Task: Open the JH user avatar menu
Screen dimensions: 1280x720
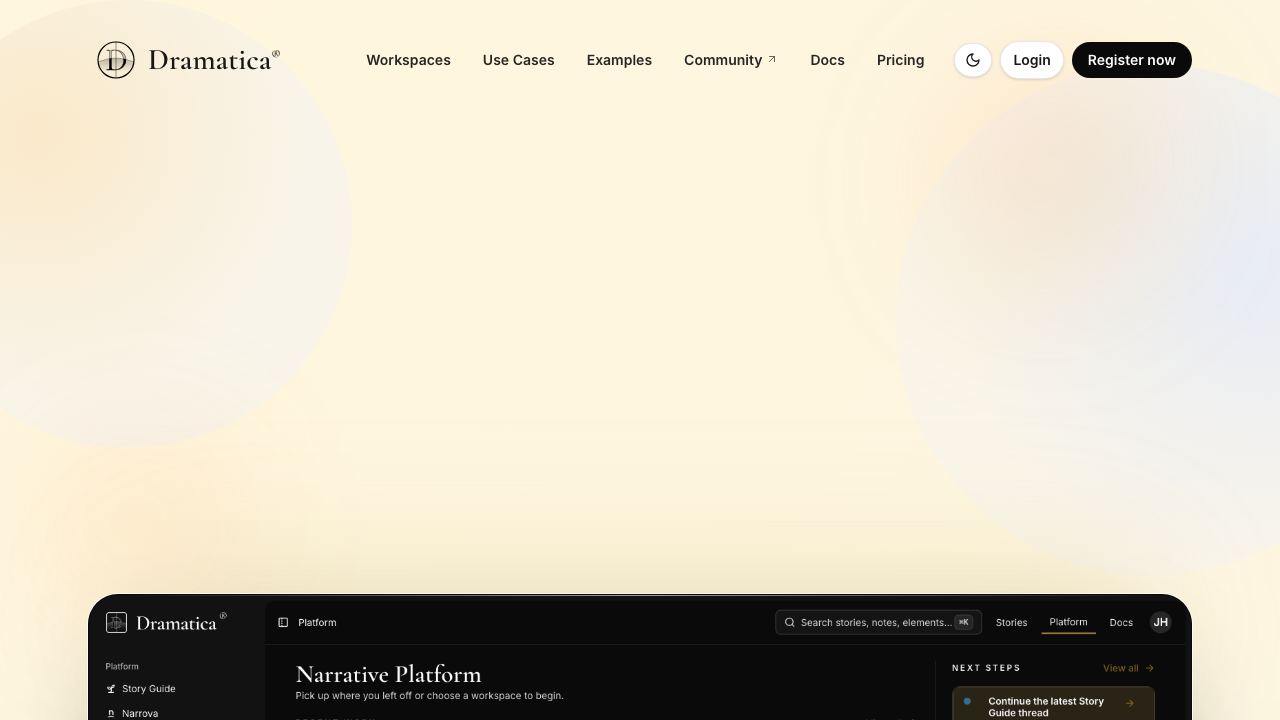Action: [x=1161, y=622]
